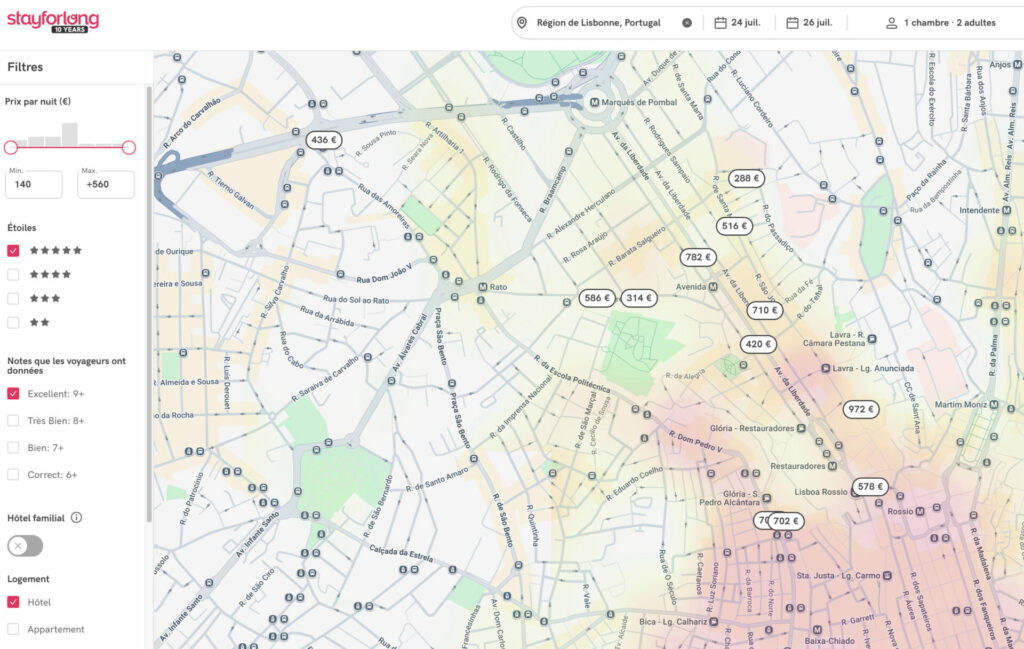Show info for Hôtel familial
The height and width of the screenshot is (649, 1024).
pyautogui.click(x=76, y=518)
